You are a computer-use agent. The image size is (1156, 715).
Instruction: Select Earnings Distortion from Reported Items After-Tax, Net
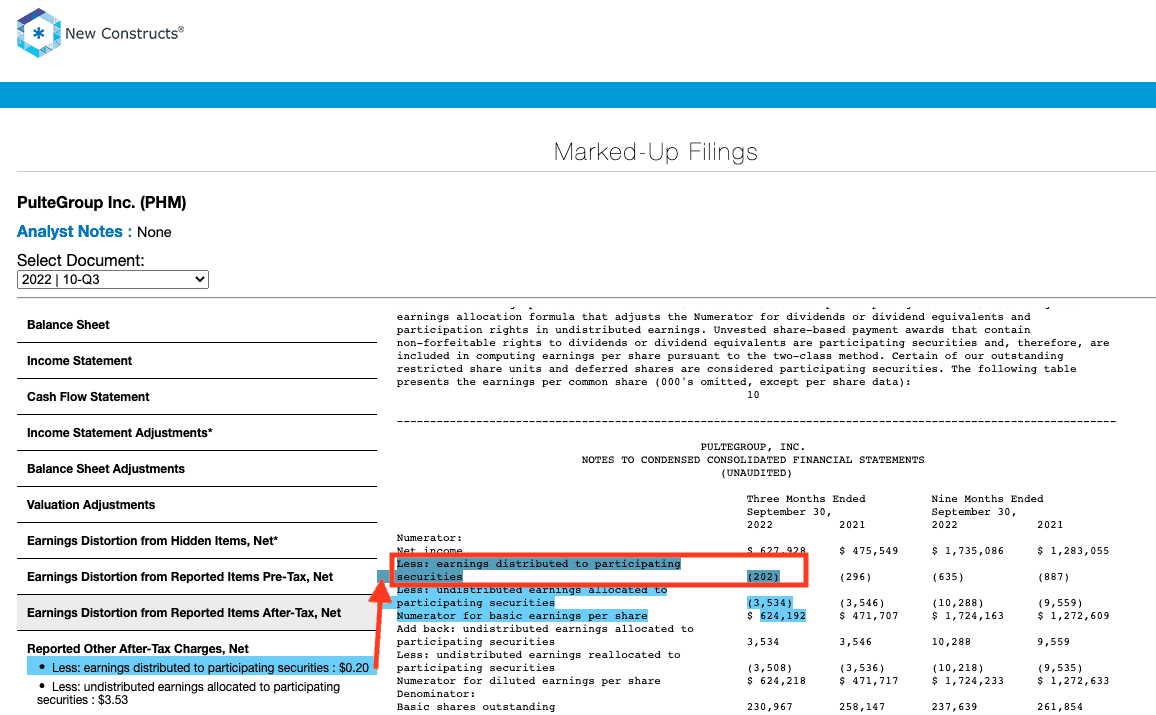pos(197,613)
